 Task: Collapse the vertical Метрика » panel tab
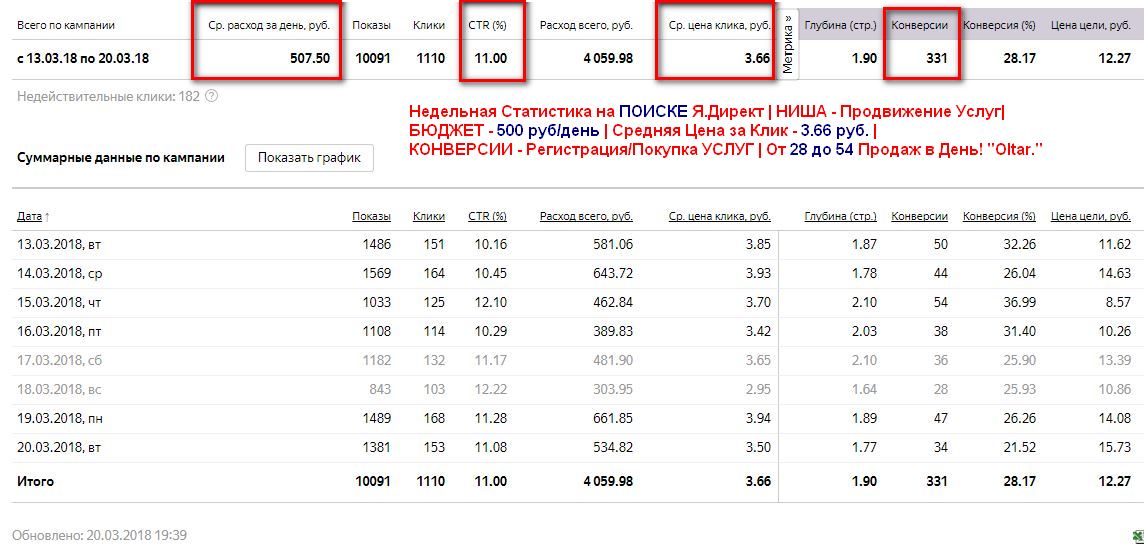788,44
